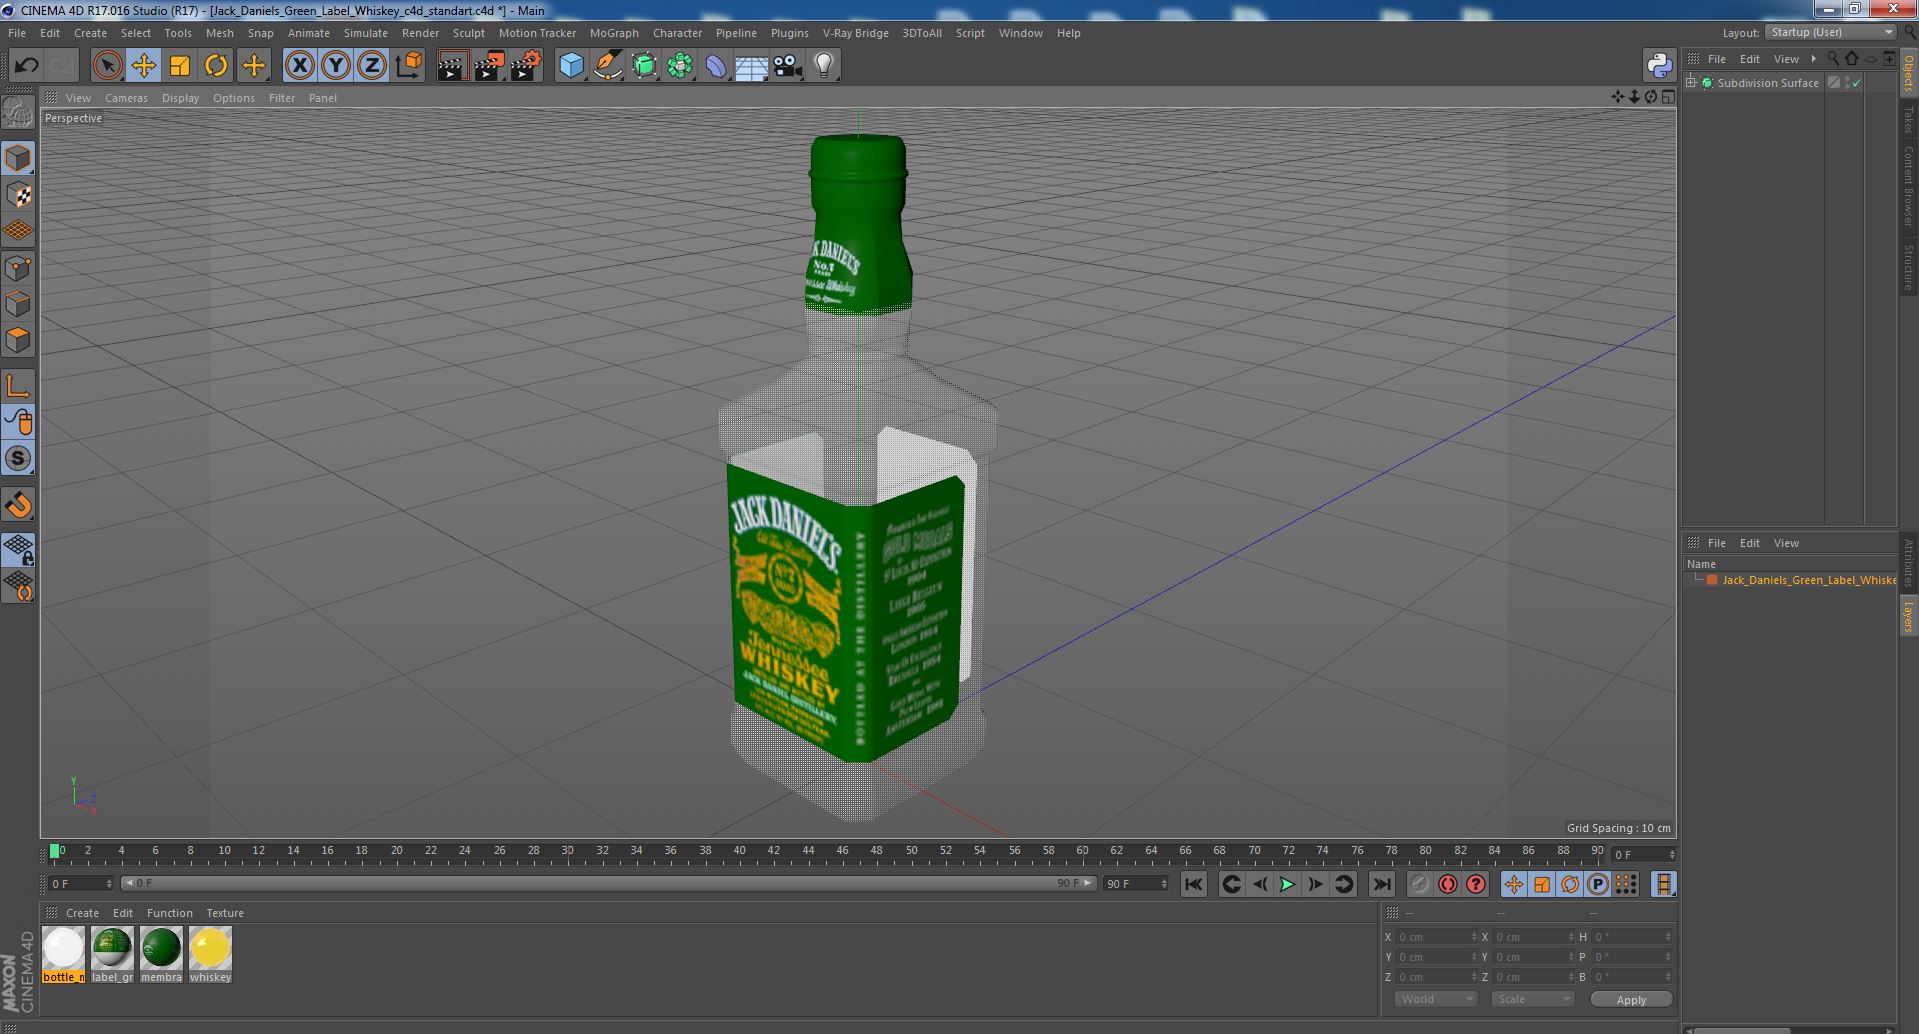Switch to Edges mode
This screenshot has height=1034, width=1919.
click(18, 304)
